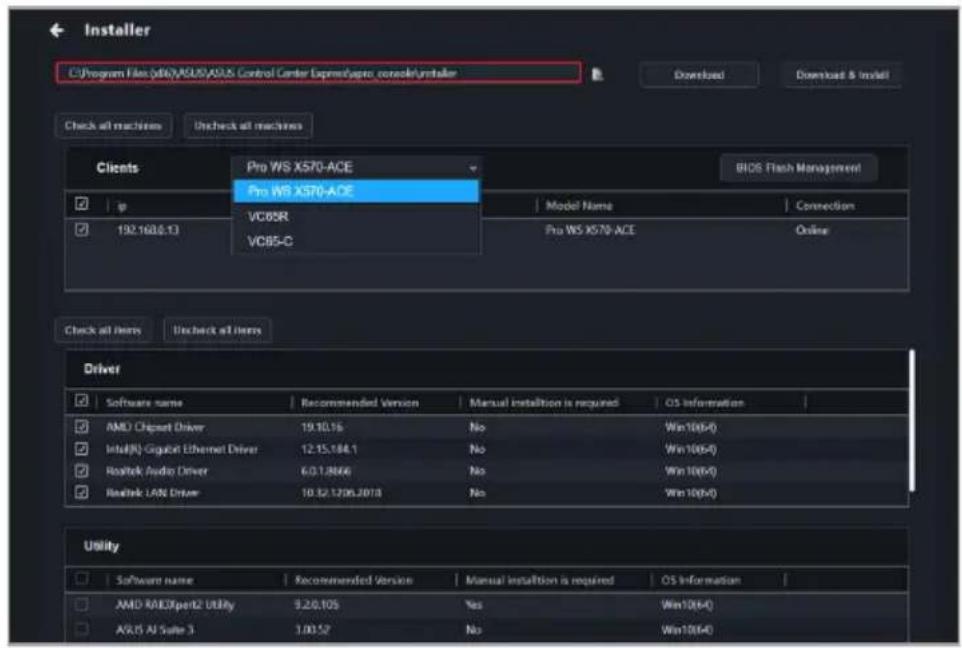Screen dimensions: 962x648
Task: Click Uncheck all machines button
Action: pyautogui.click(x=248, y=126)
